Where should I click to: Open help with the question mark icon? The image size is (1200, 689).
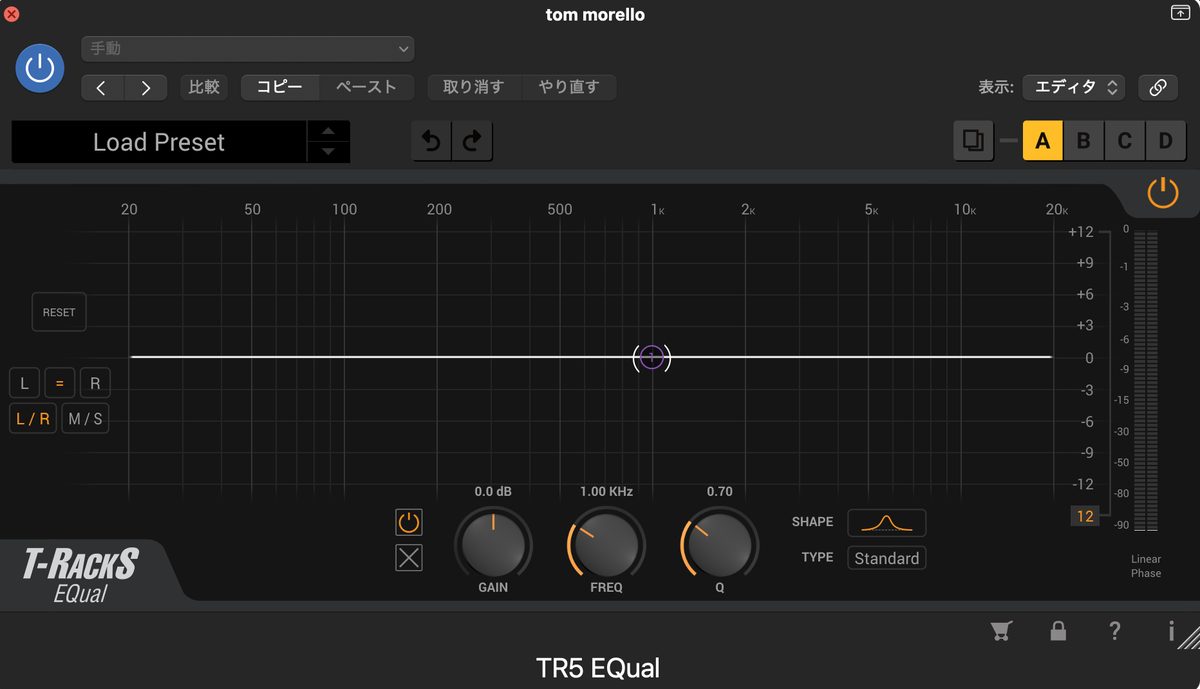click(1115, 630)
